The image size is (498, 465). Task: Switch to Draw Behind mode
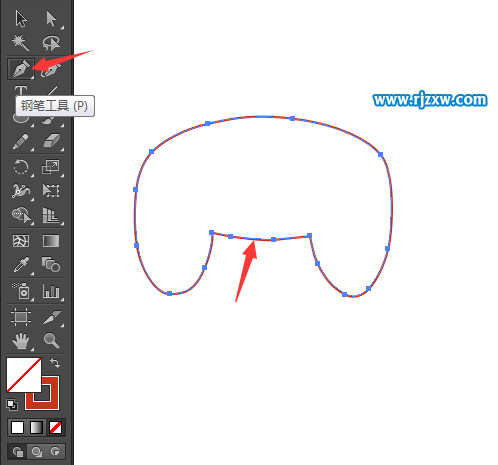click(37, 452)
